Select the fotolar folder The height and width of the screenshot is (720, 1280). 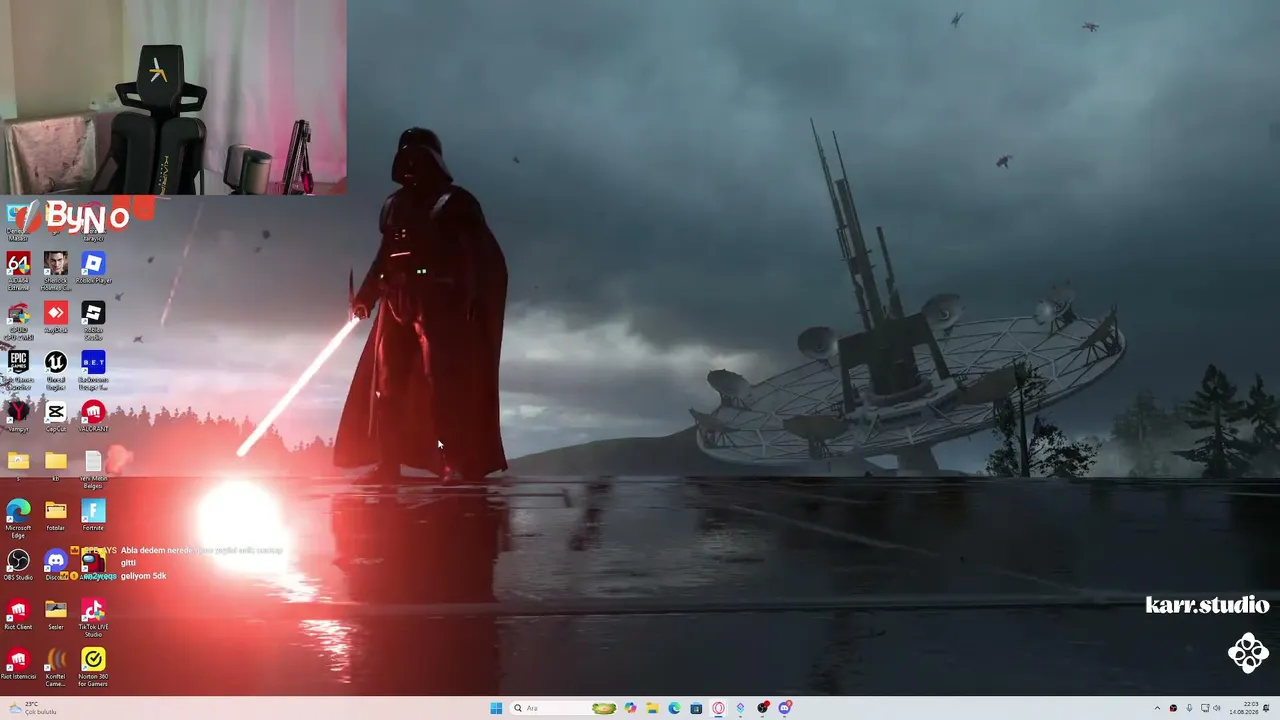(x=56, y=515)
